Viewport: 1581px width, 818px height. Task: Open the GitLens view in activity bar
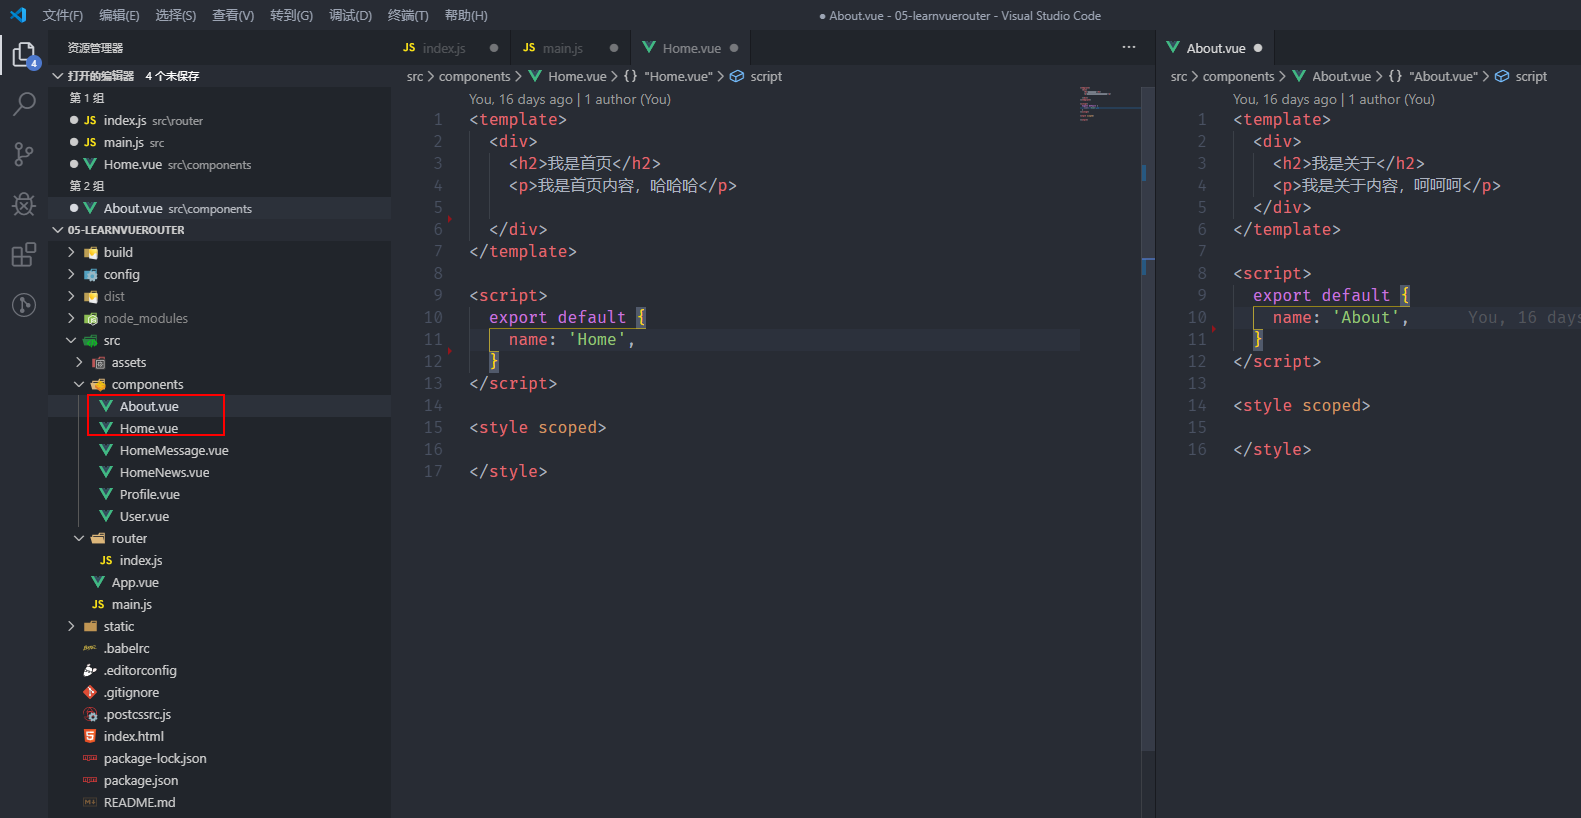(x=24, y=305)
